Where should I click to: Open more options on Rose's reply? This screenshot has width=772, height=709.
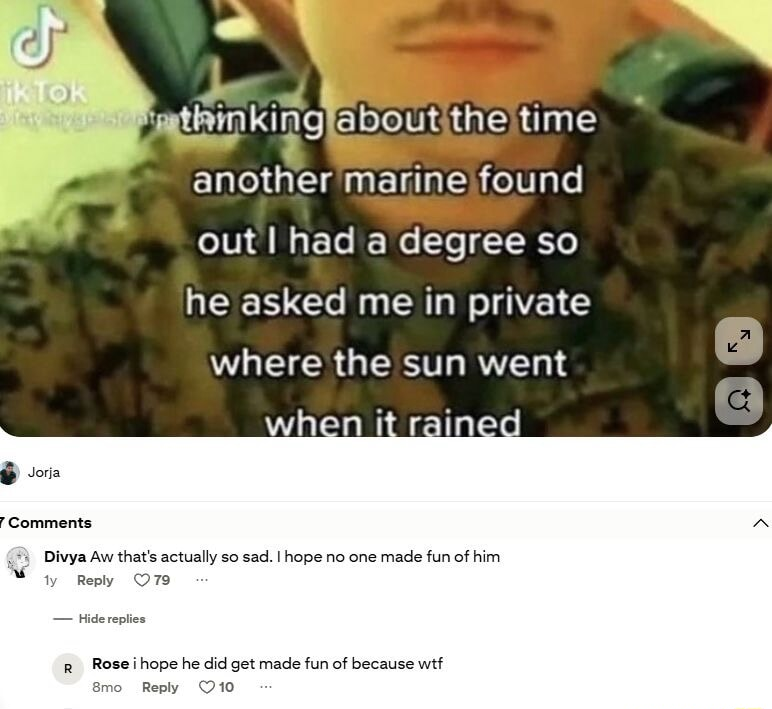click(x=266, y=687)
